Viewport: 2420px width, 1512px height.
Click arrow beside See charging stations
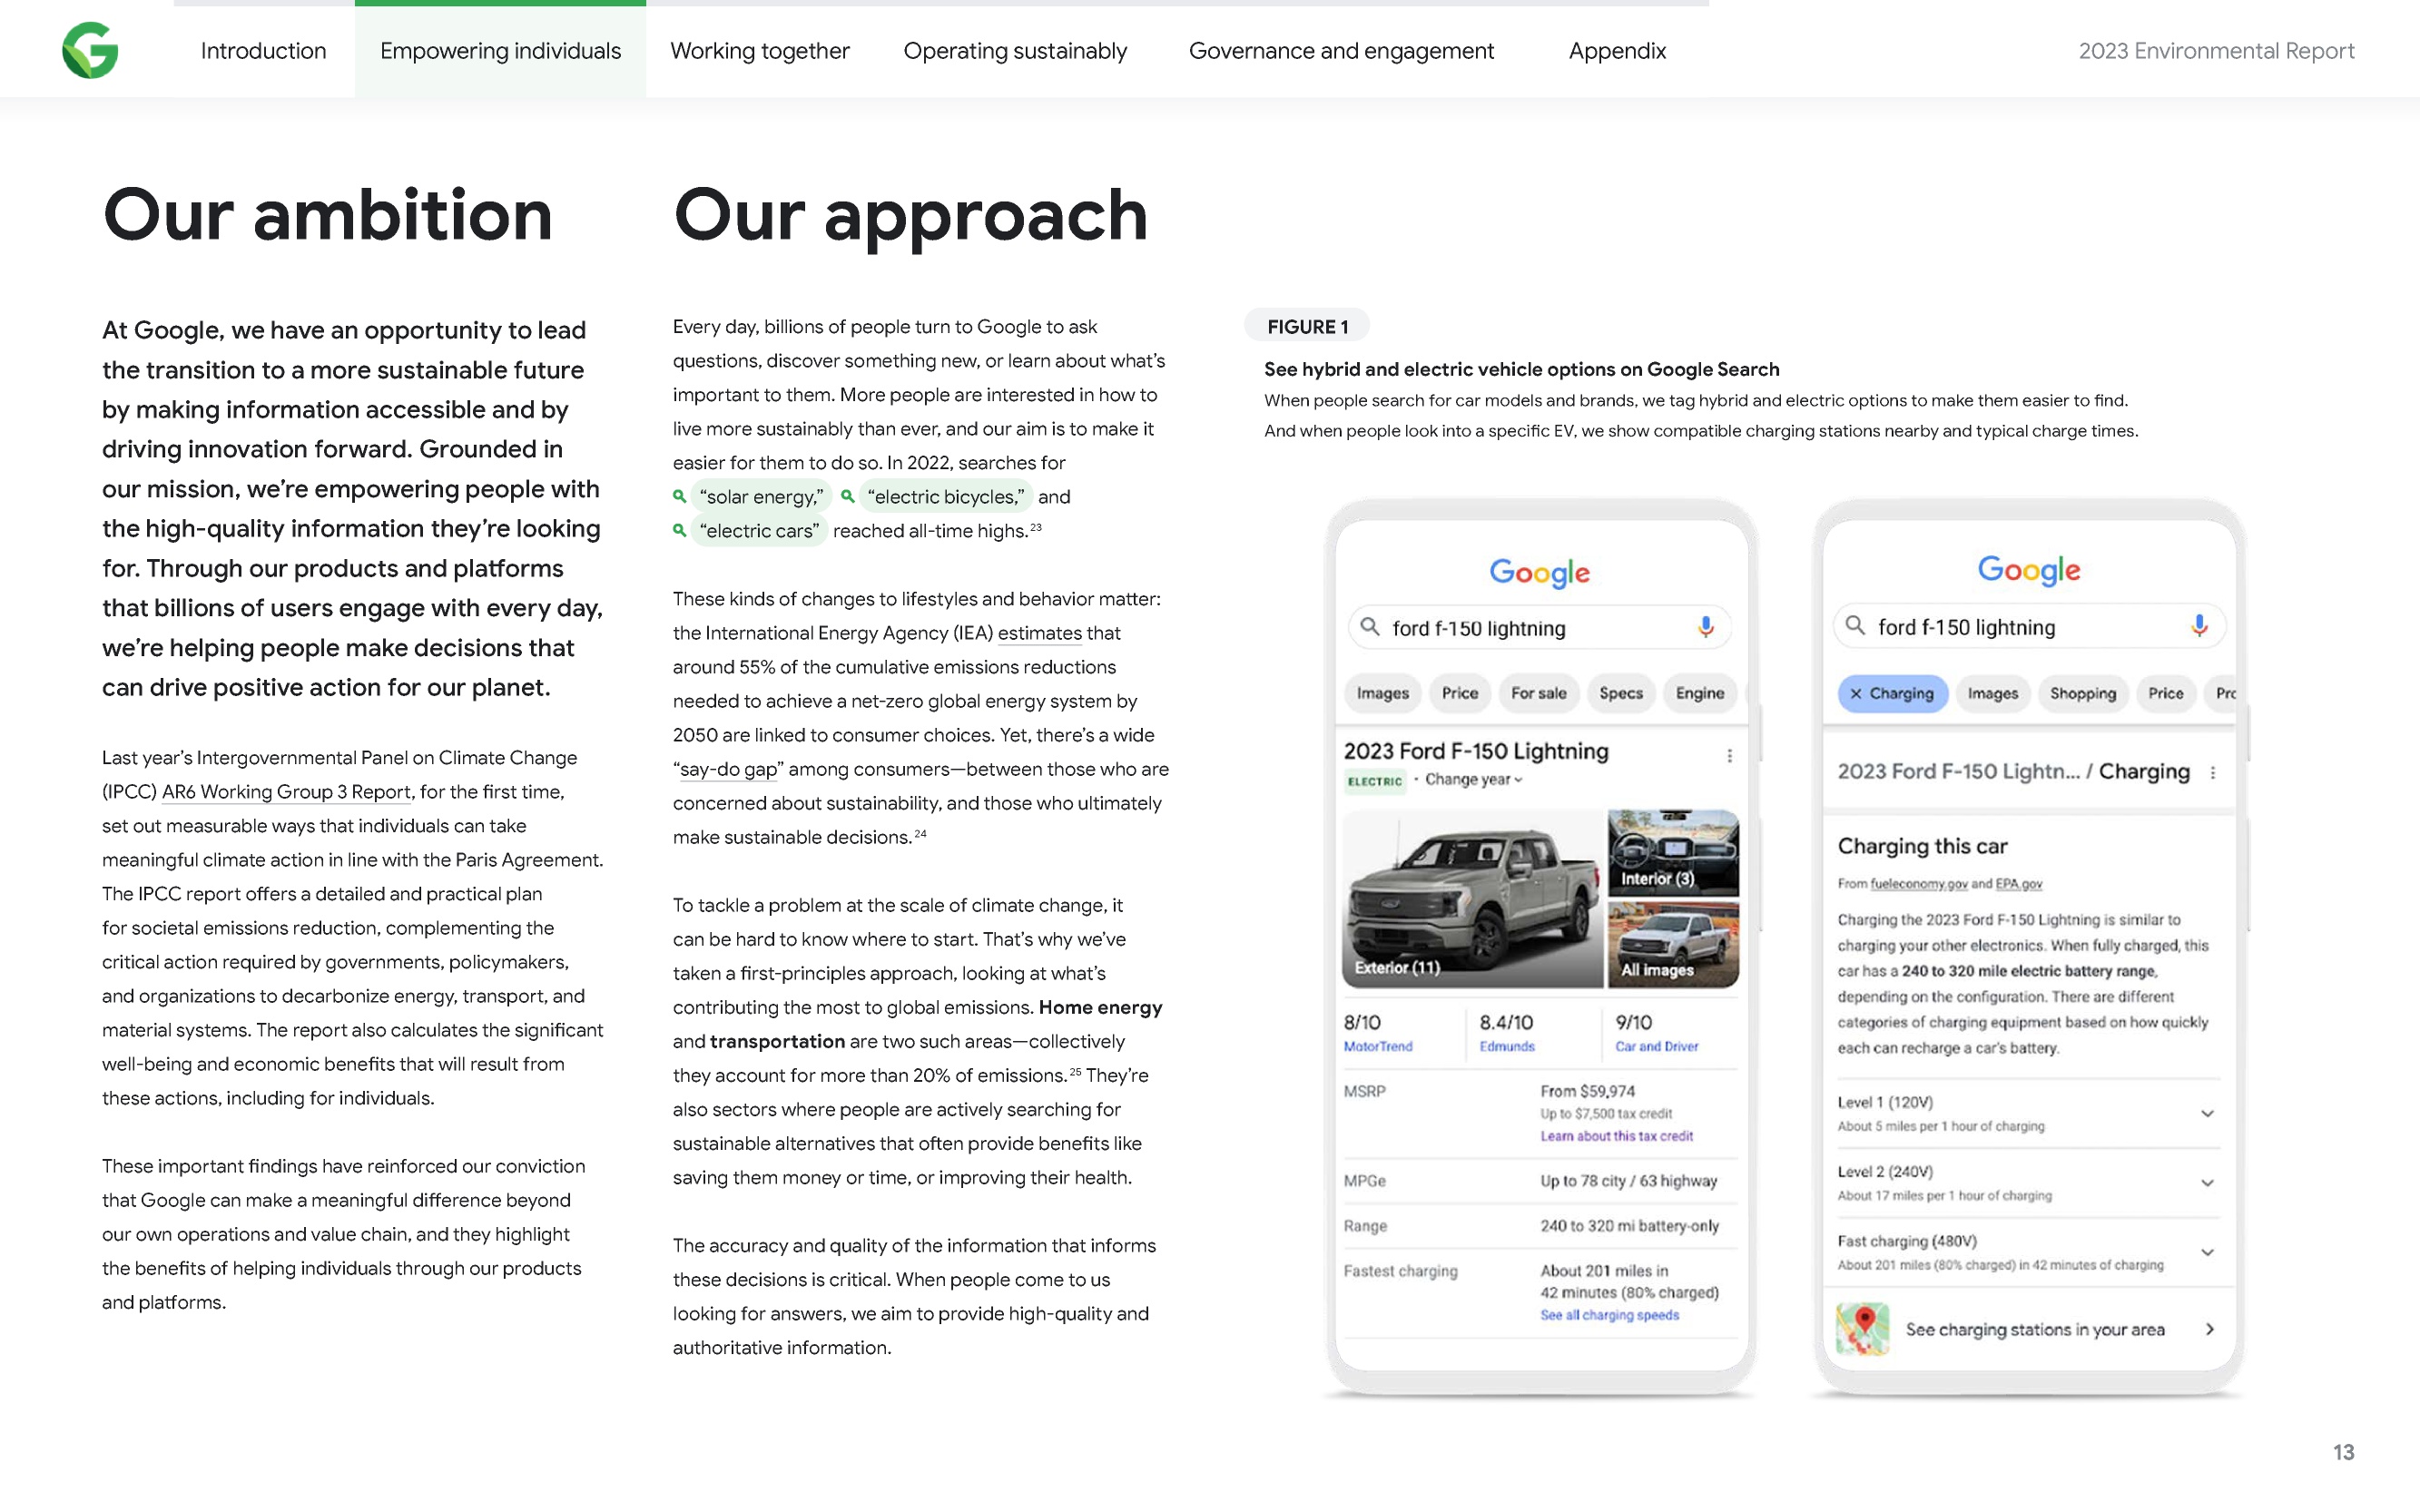(2210, 1329)
